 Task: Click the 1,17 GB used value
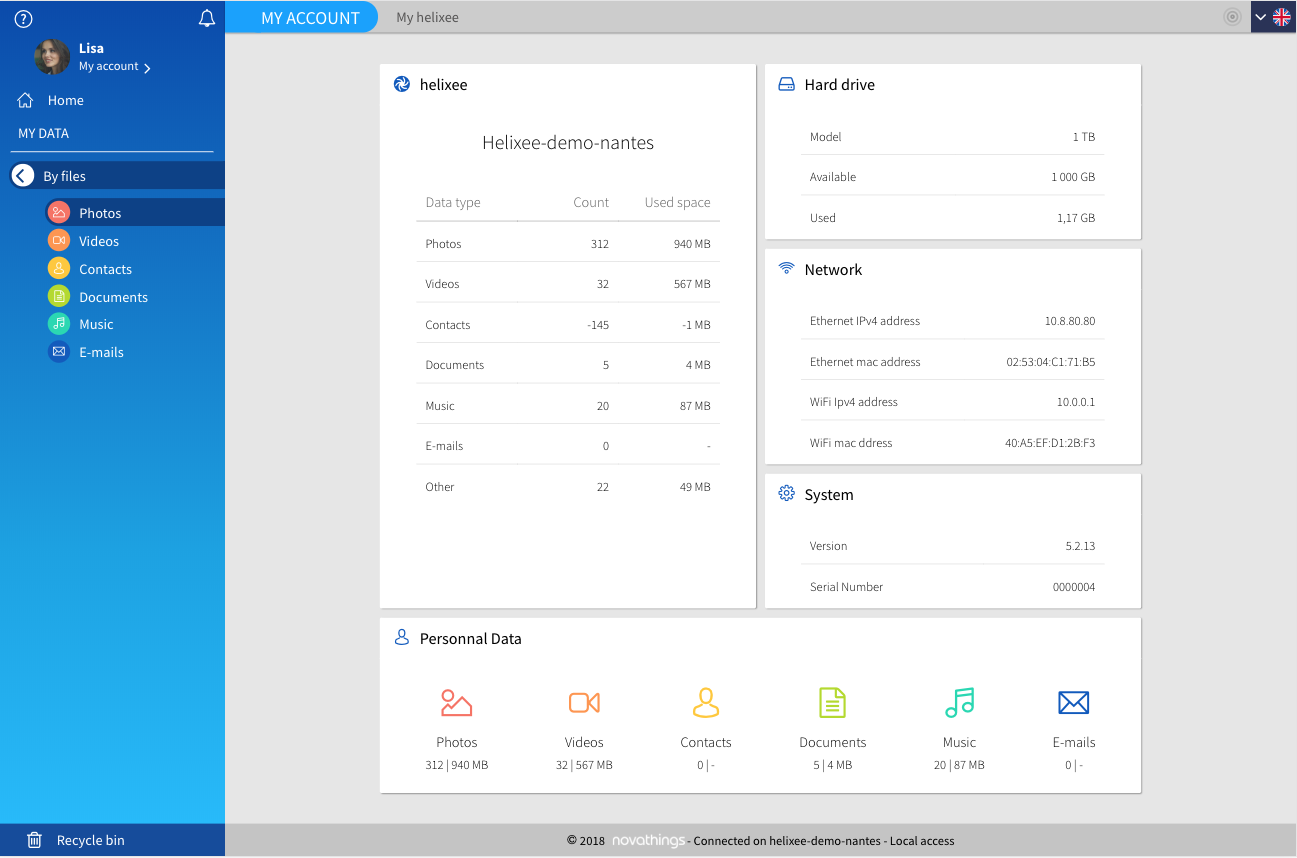pos(1076,218)
